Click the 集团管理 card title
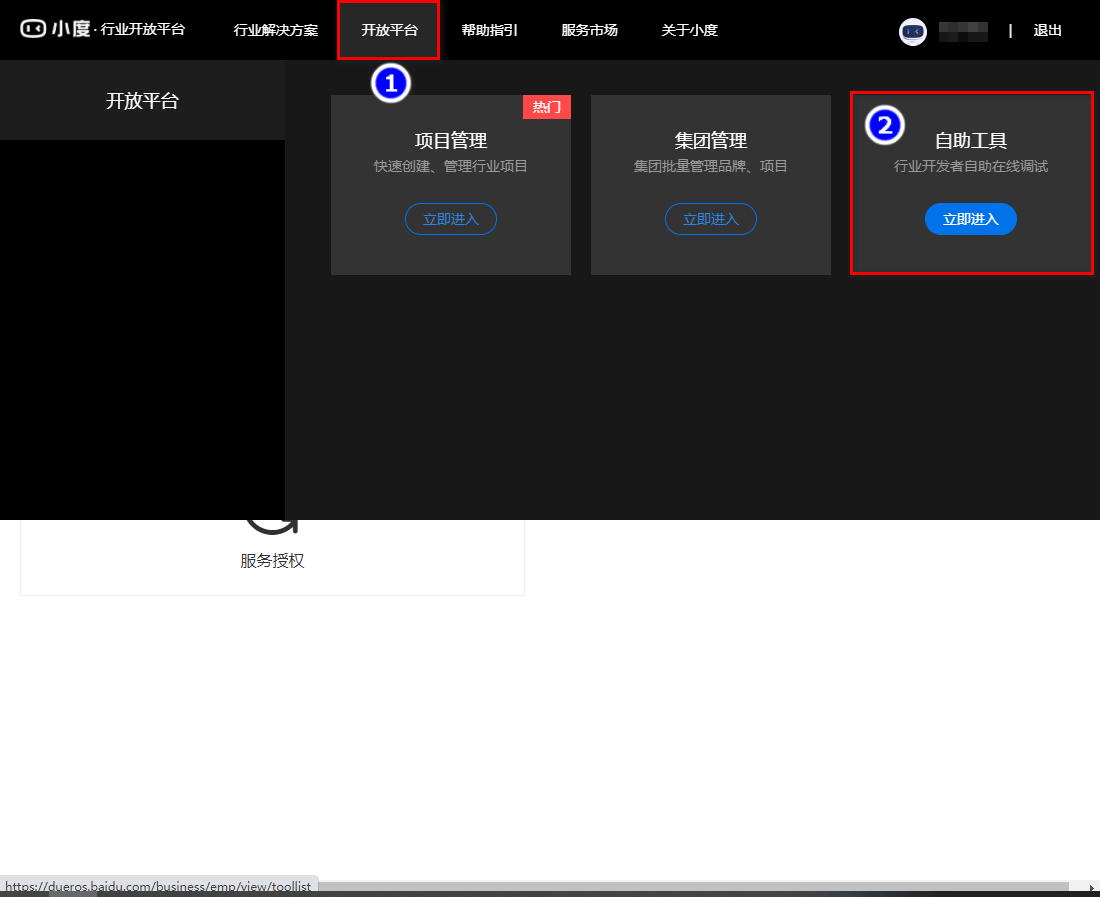1100x897 pixels. (710, 141)
